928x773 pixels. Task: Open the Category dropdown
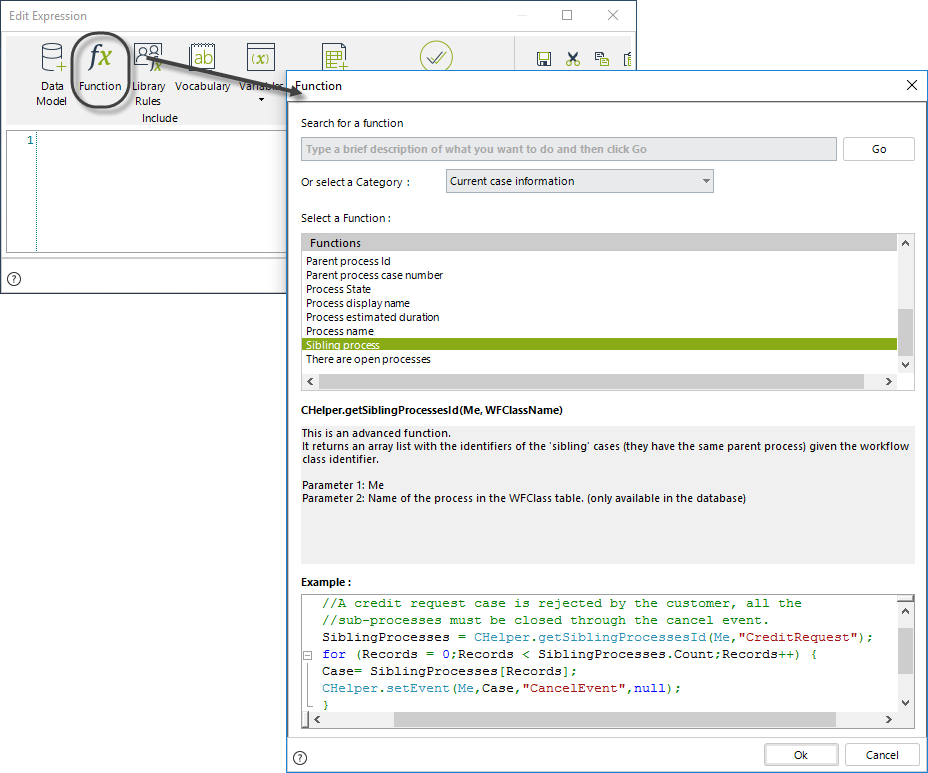click(x=579, y=181)
